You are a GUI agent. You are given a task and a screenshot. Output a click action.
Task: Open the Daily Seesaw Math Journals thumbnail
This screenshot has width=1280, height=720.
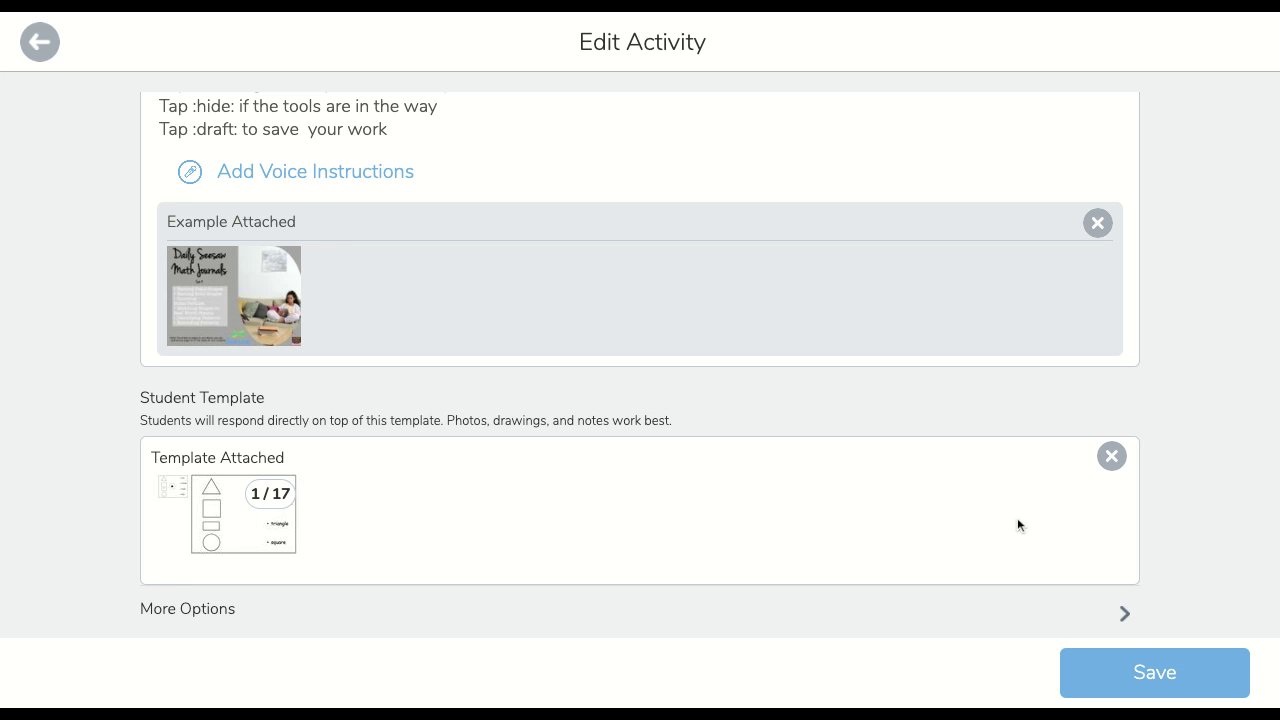pyautogui.click(x=234, y=296)
